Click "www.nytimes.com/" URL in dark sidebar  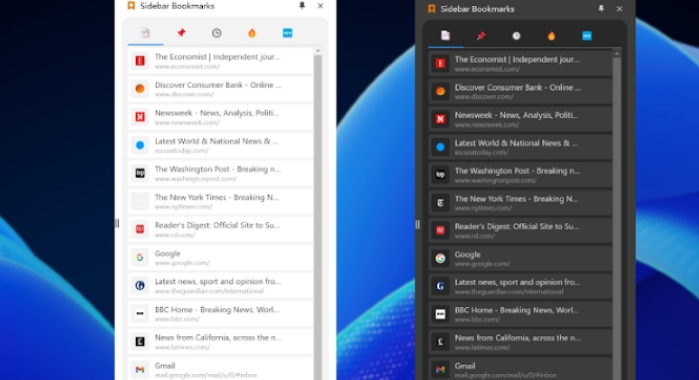[483, 208]
